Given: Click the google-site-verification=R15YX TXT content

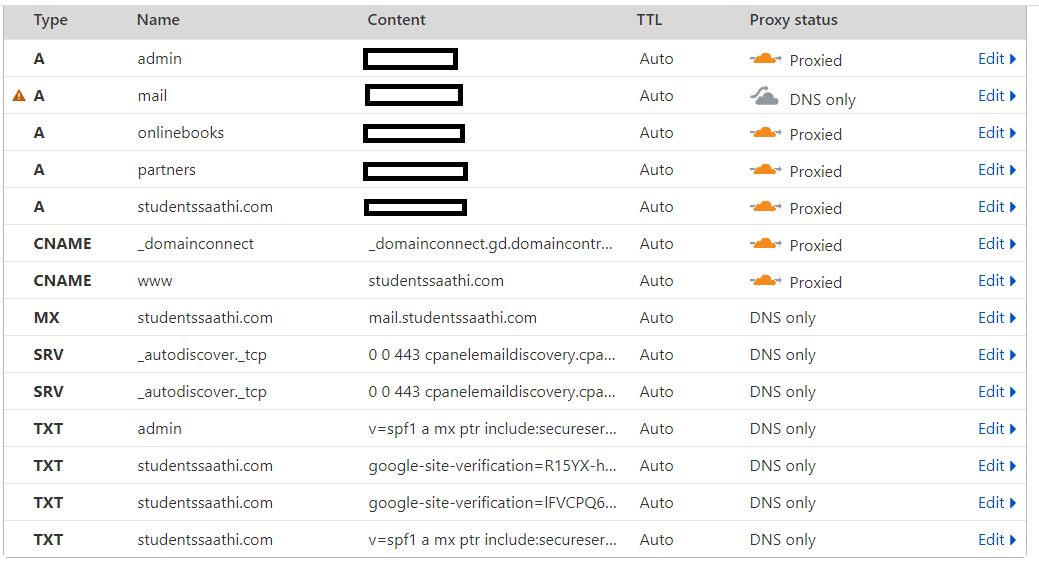Looking at the screenshot, I should point(490,466).
